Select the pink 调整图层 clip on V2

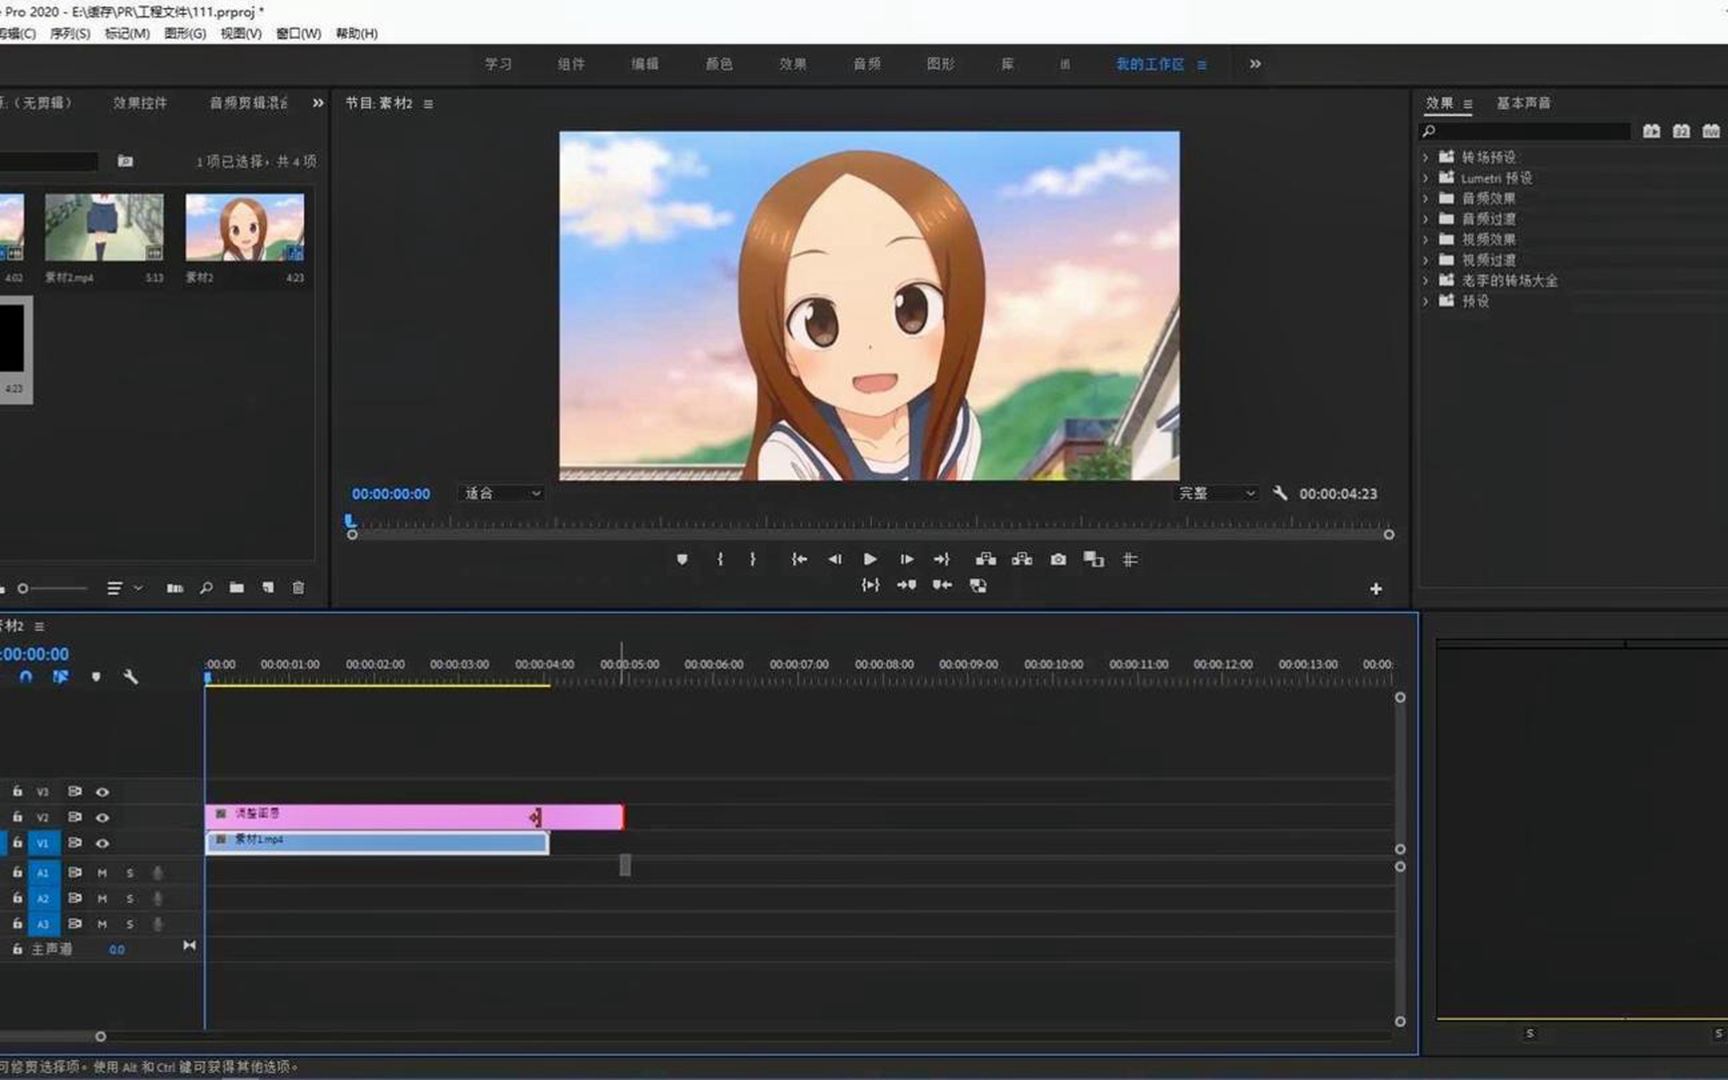tap(414, 817)
